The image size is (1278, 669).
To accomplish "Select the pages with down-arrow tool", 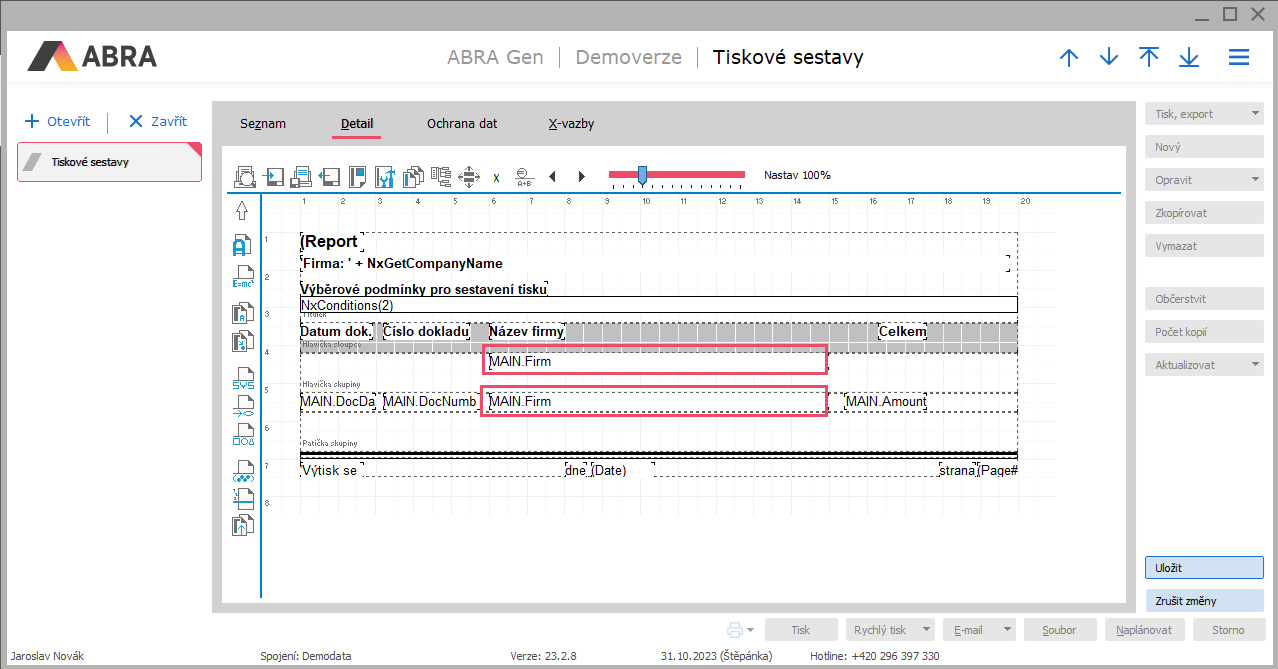I will click(x=242, y=341).
